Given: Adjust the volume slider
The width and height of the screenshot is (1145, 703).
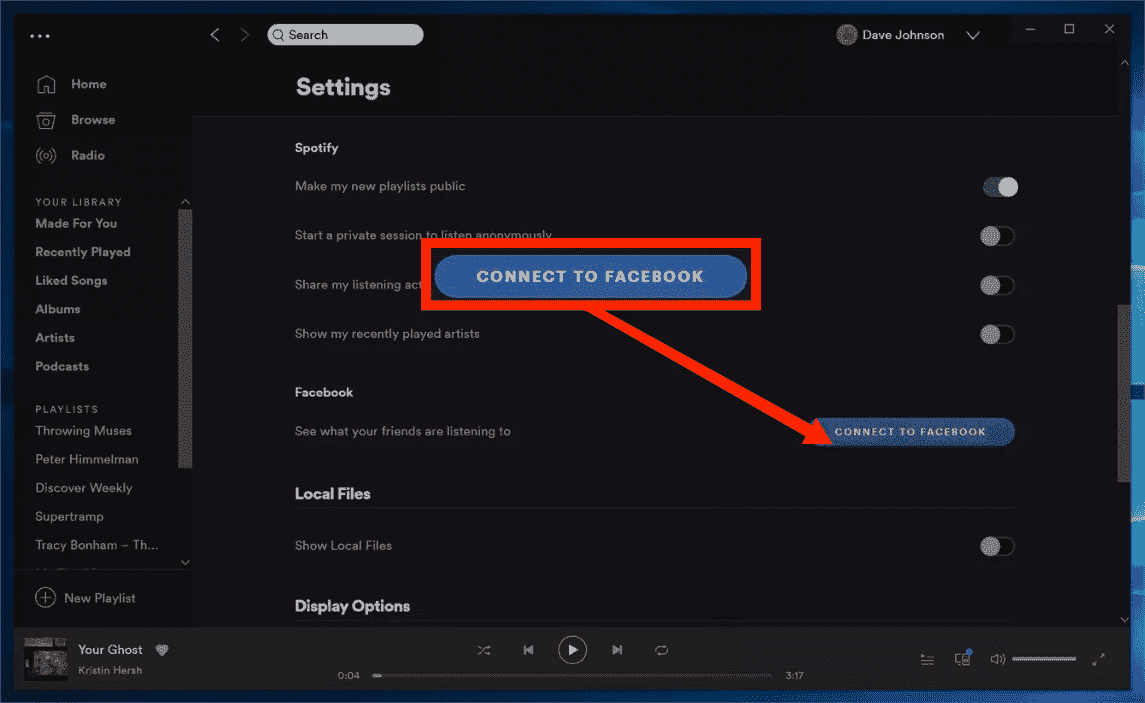Looking at the screenshot, I should 1043,659.
